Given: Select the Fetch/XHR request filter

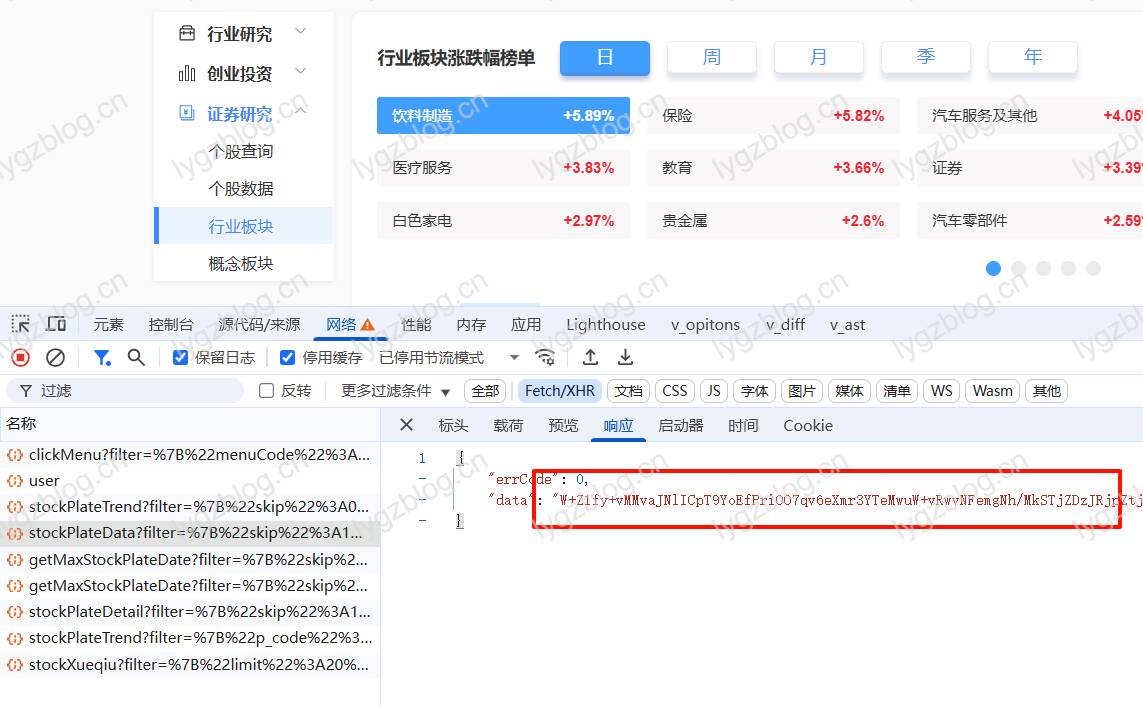Looking at the screenshot, I should tap(559, 391).
